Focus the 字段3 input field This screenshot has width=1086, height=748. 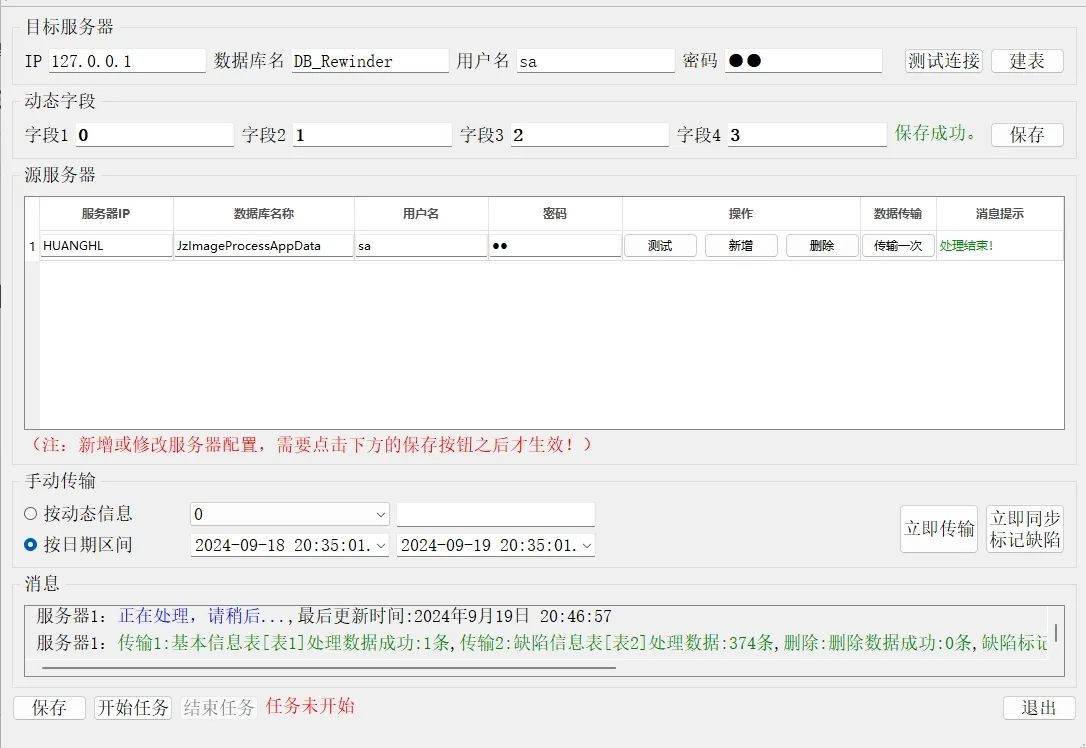pyautogui.click(x=590, y=135)
